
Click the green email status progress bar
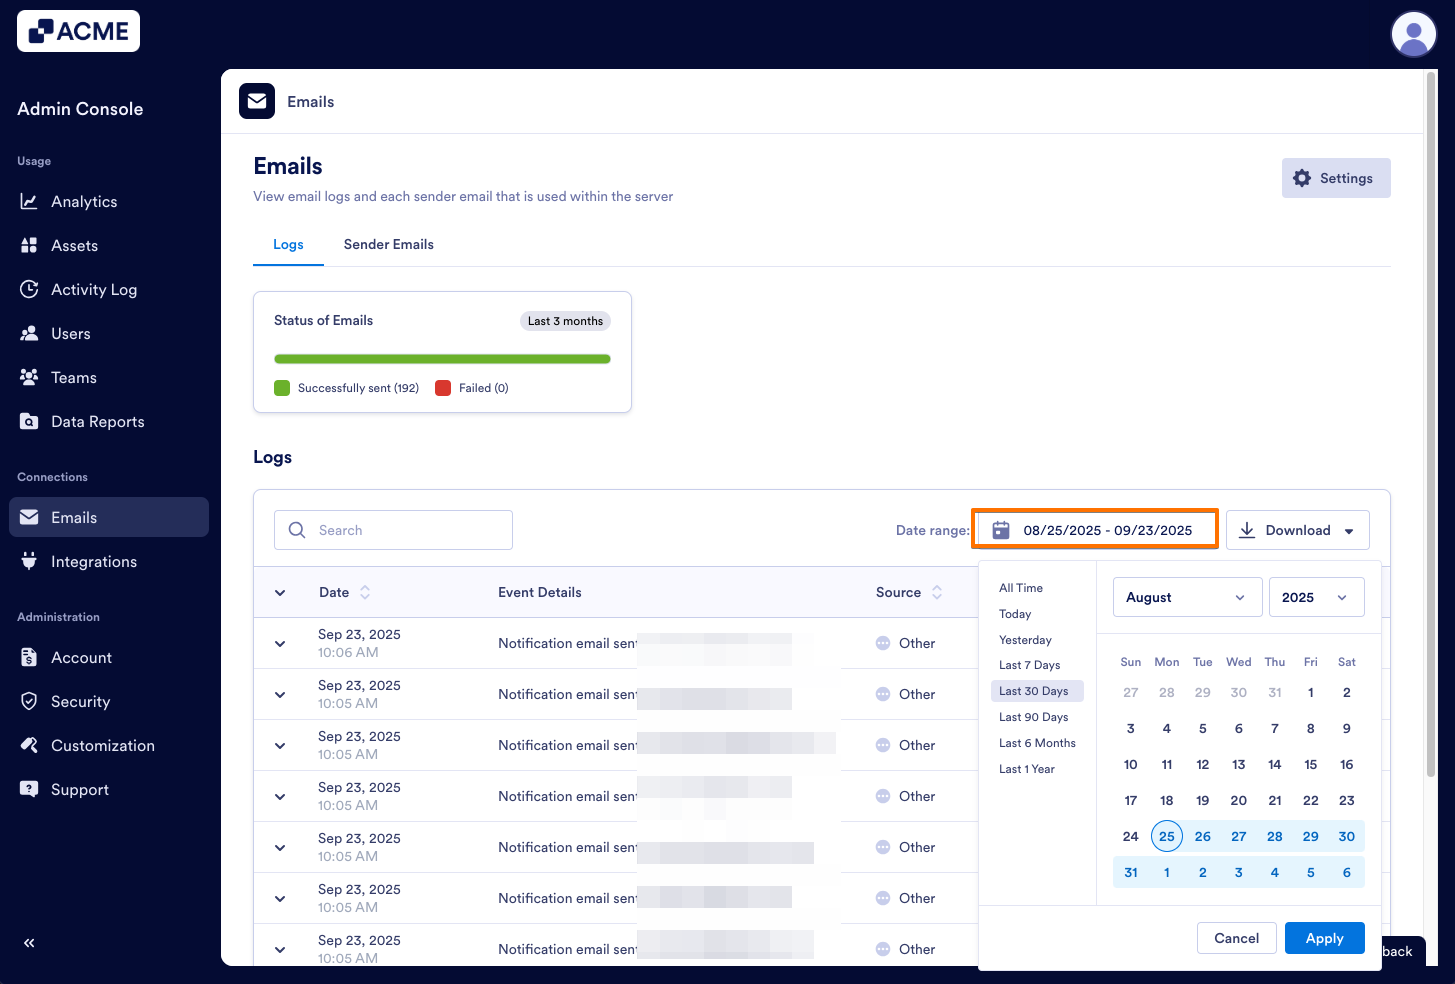pyautogui.click(x=442, y=358)
